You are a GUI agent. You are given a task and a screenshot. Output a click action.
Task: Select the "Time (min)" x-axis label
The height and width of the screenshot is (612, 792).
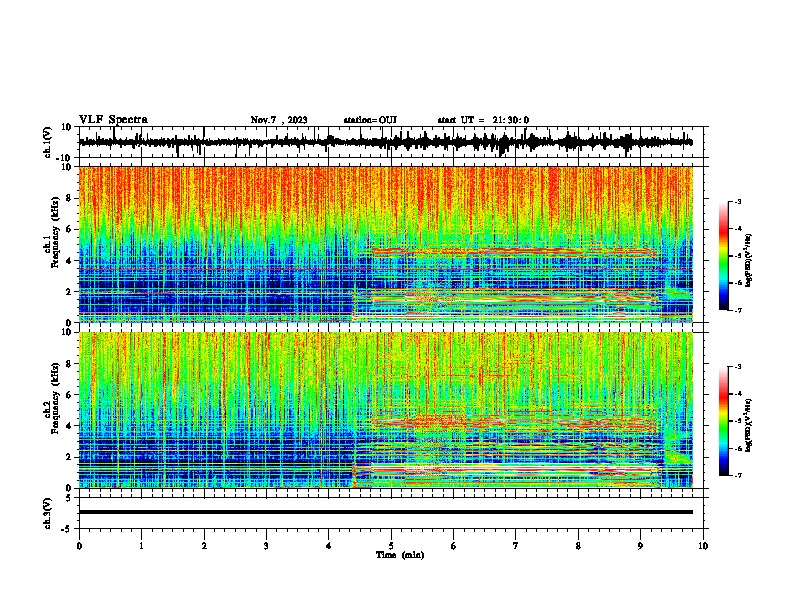[400, 555]
